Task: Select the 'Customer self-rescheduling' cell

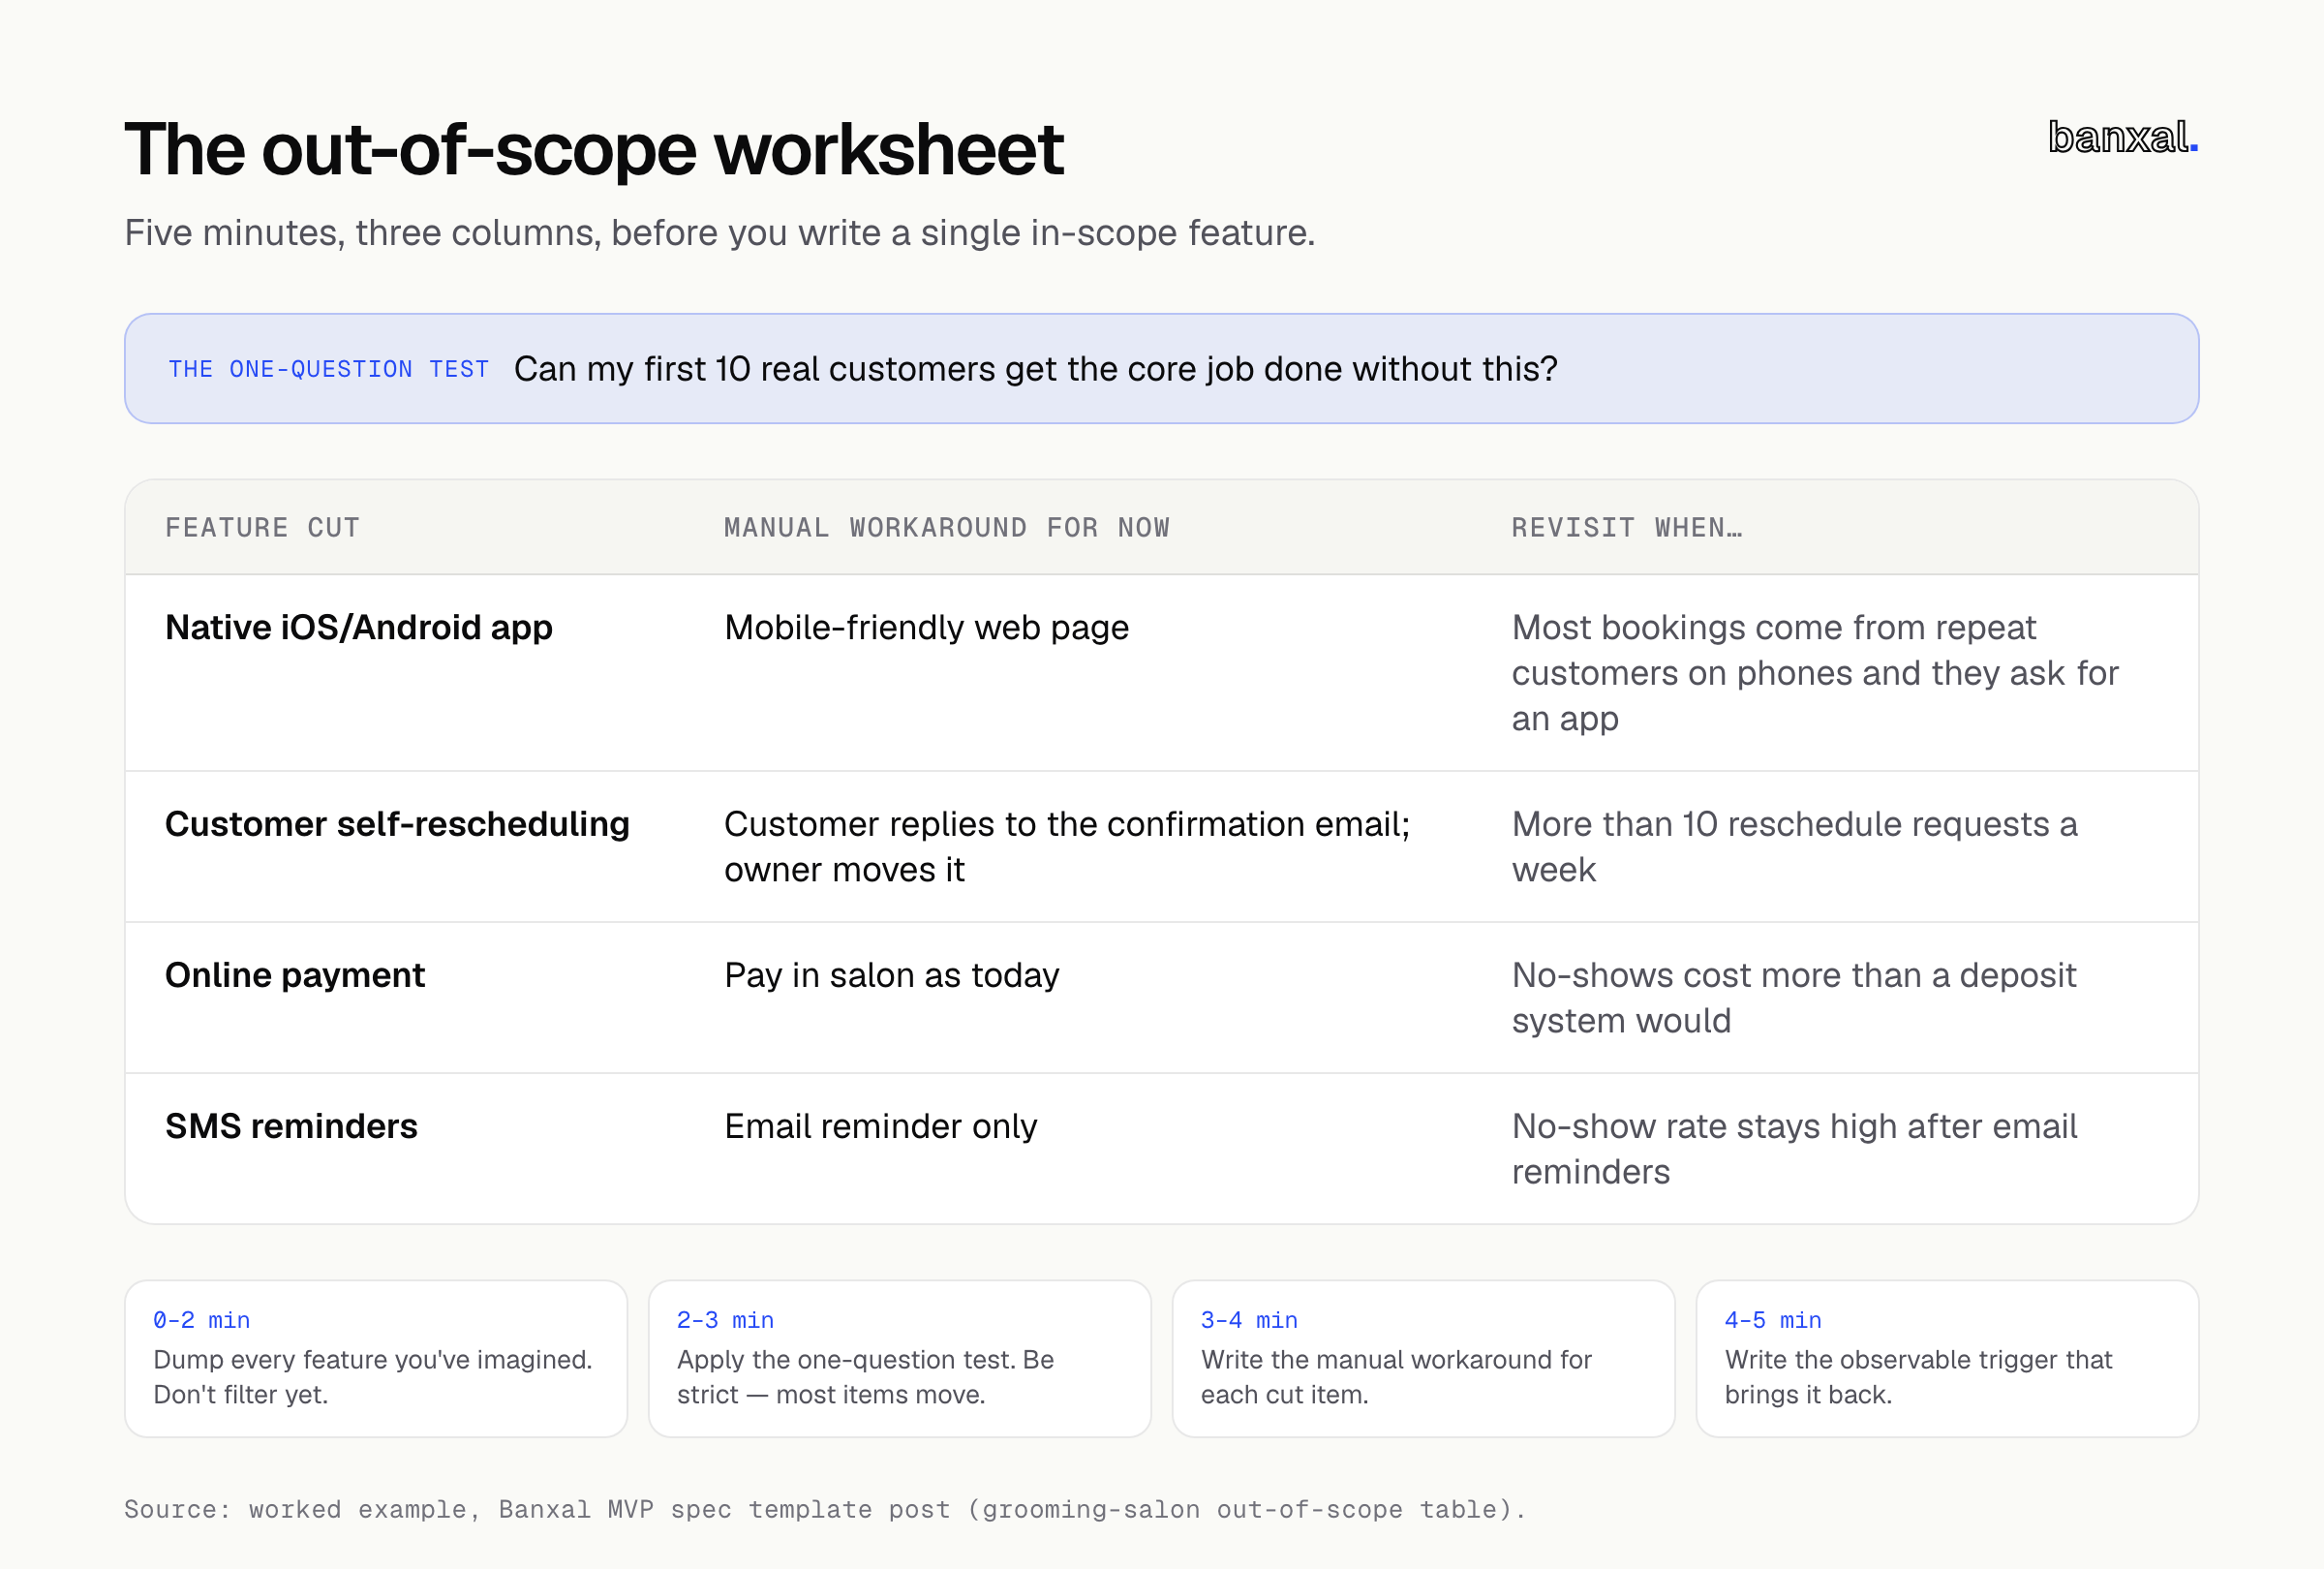Action: [397, 824]
